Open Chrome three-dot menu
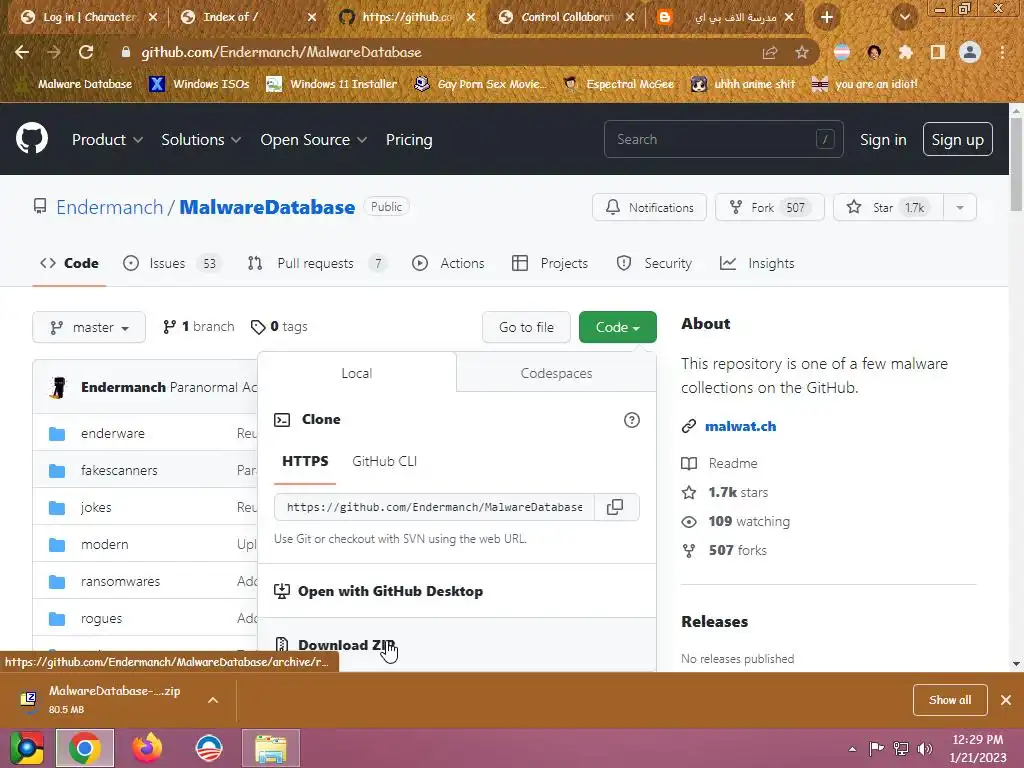 [x=1002, y=52]
